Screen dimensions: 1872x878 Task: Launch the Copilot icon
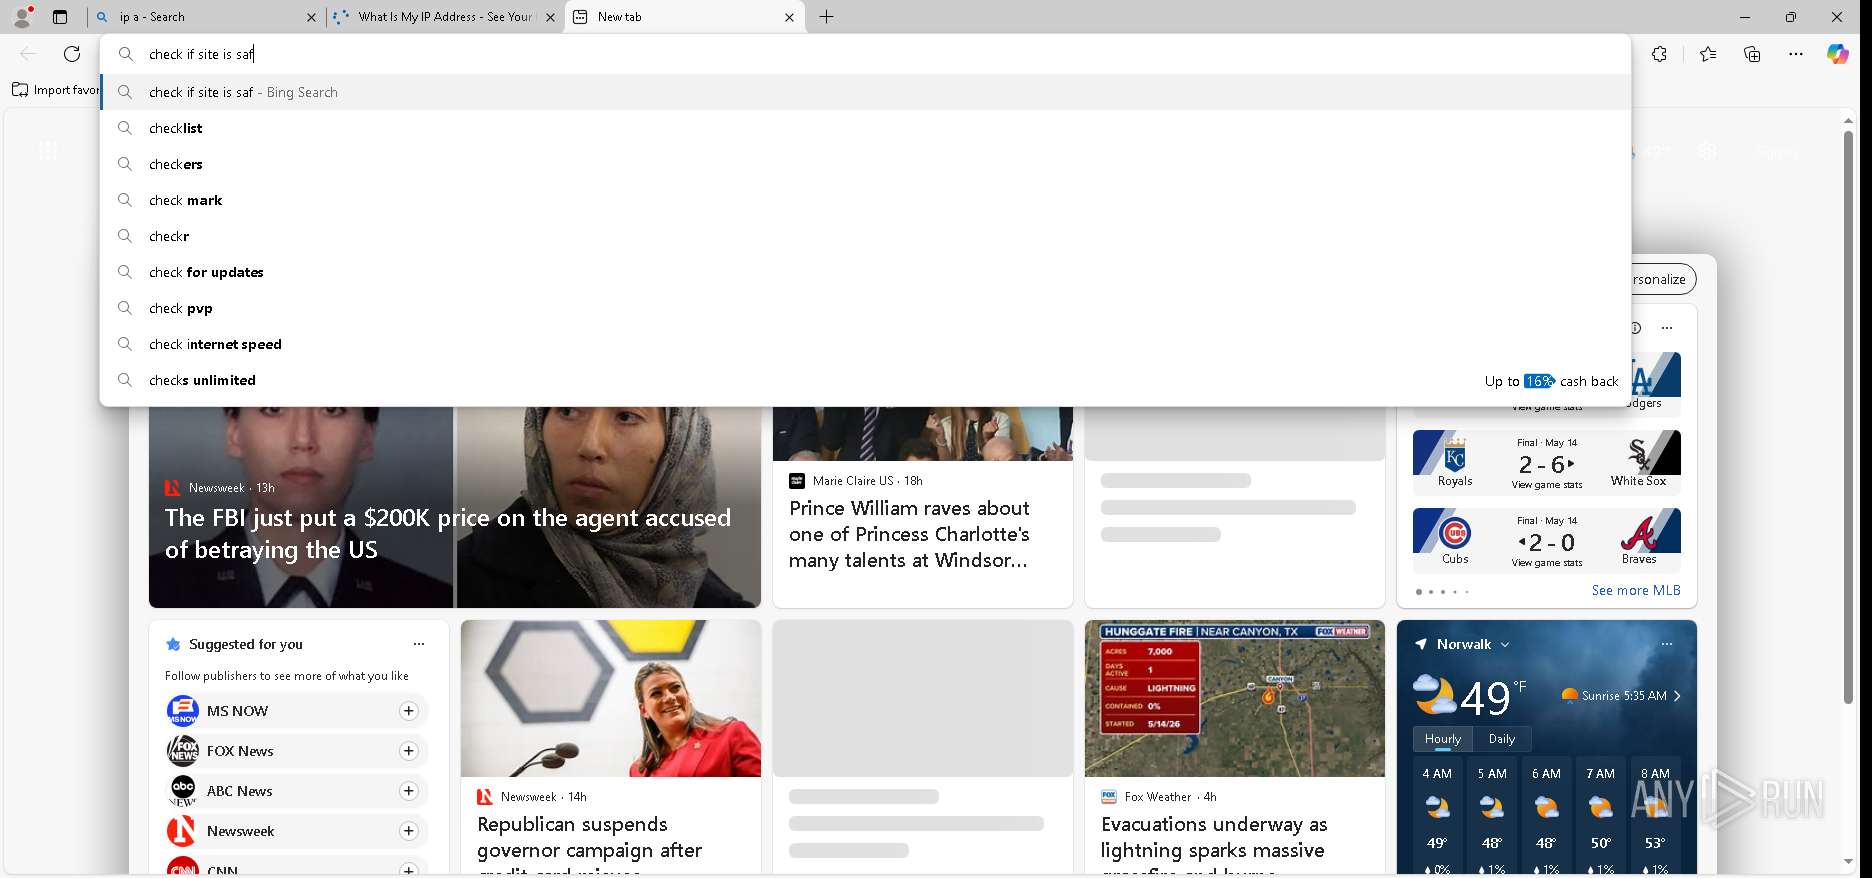coord(1838,54)
